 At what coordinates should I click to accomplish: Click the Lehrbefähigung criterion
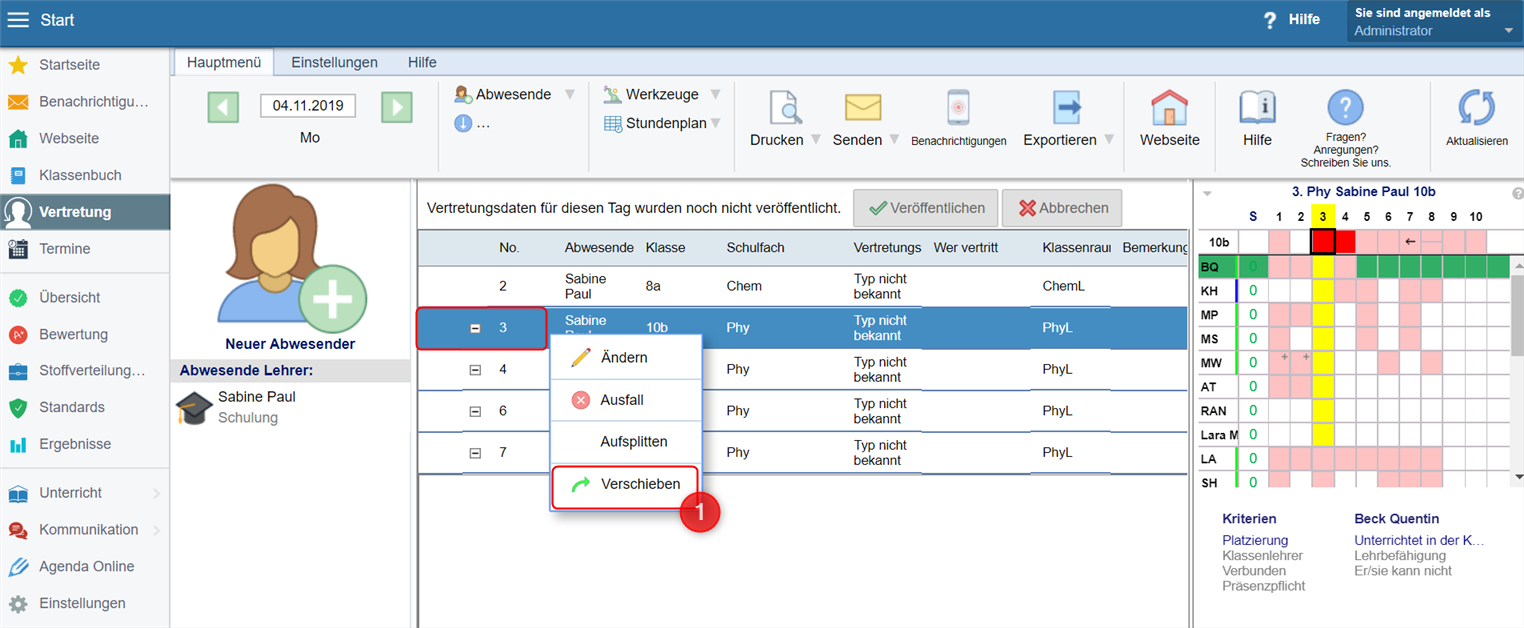pyautogui.click(x=1400, y=556)
